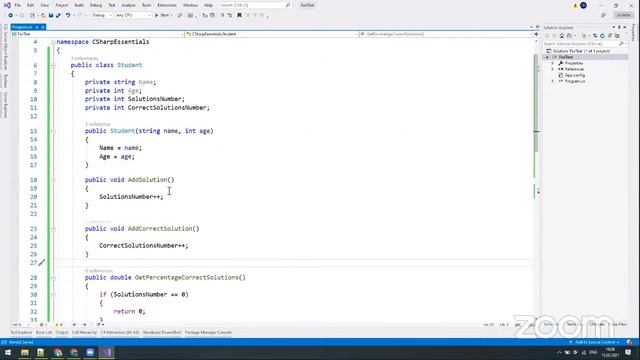Click Solution Explorer collapse all icon
This screenshot has height=360, width=640.
[x=610, y=36]
